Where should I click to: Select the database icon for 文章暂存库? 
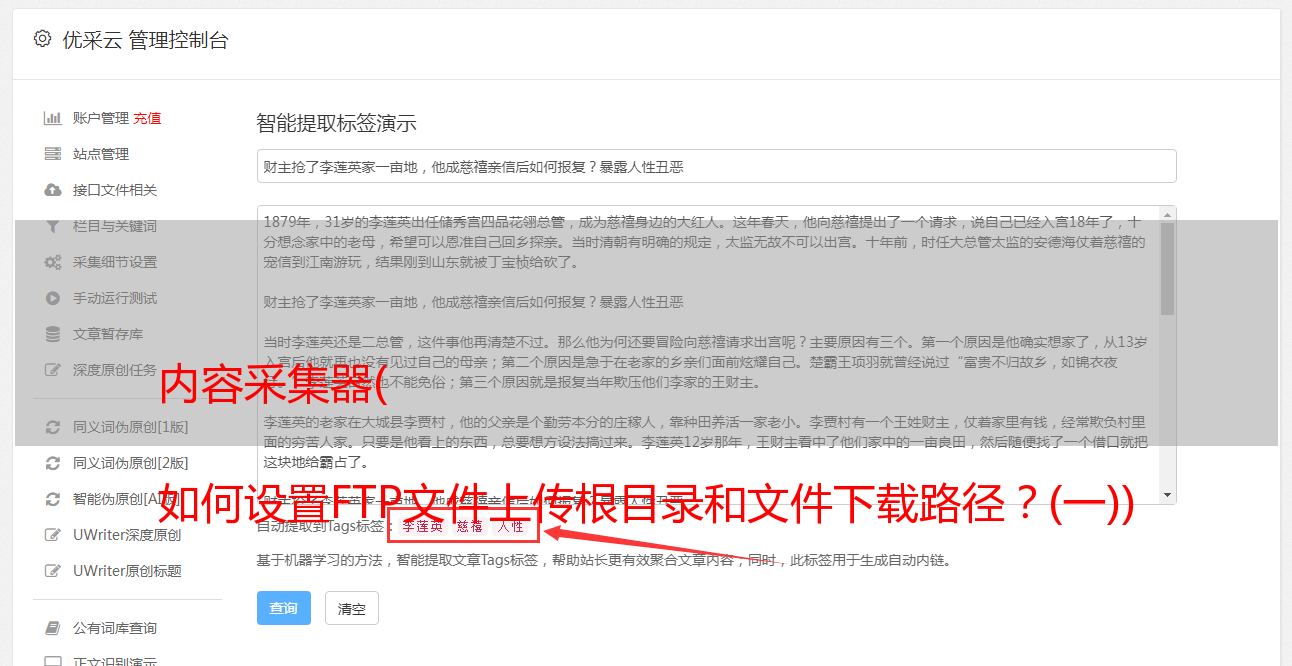pos(53,334)
